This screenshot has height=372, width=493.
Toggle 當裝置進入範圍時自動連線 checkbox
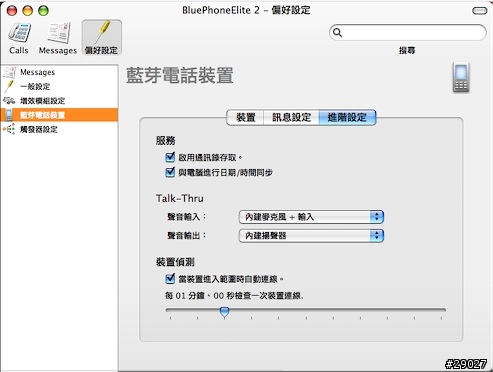pyautogui.click(x=170, y=278)
